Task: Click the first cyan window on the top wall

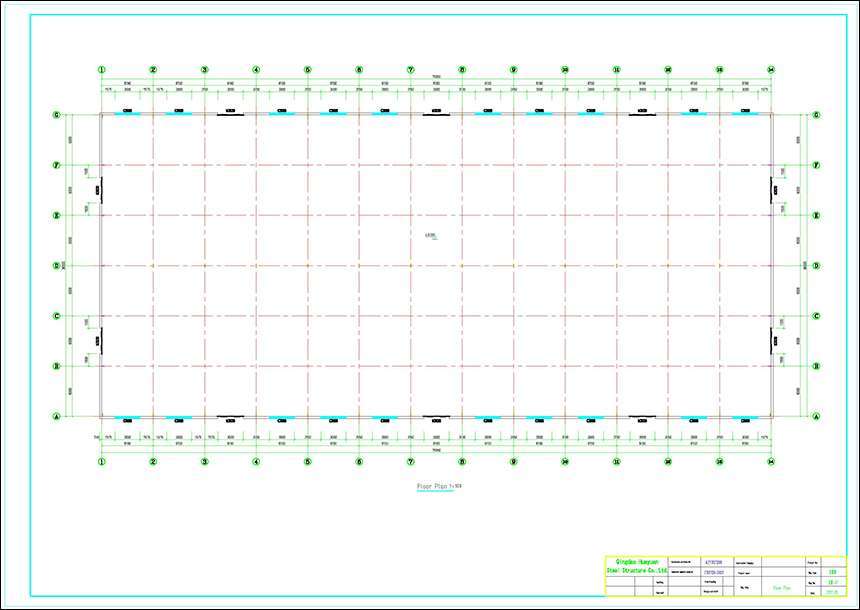Action: 127,113
